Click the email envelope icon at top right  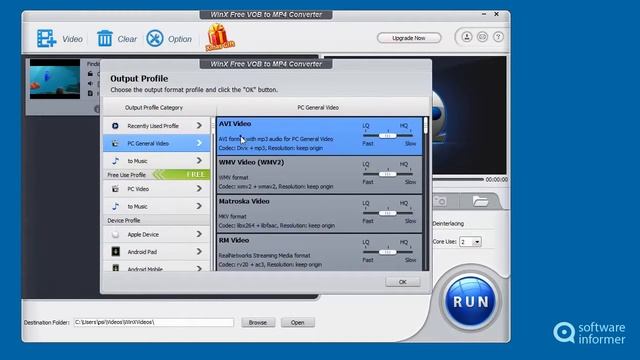pos(482,37)
